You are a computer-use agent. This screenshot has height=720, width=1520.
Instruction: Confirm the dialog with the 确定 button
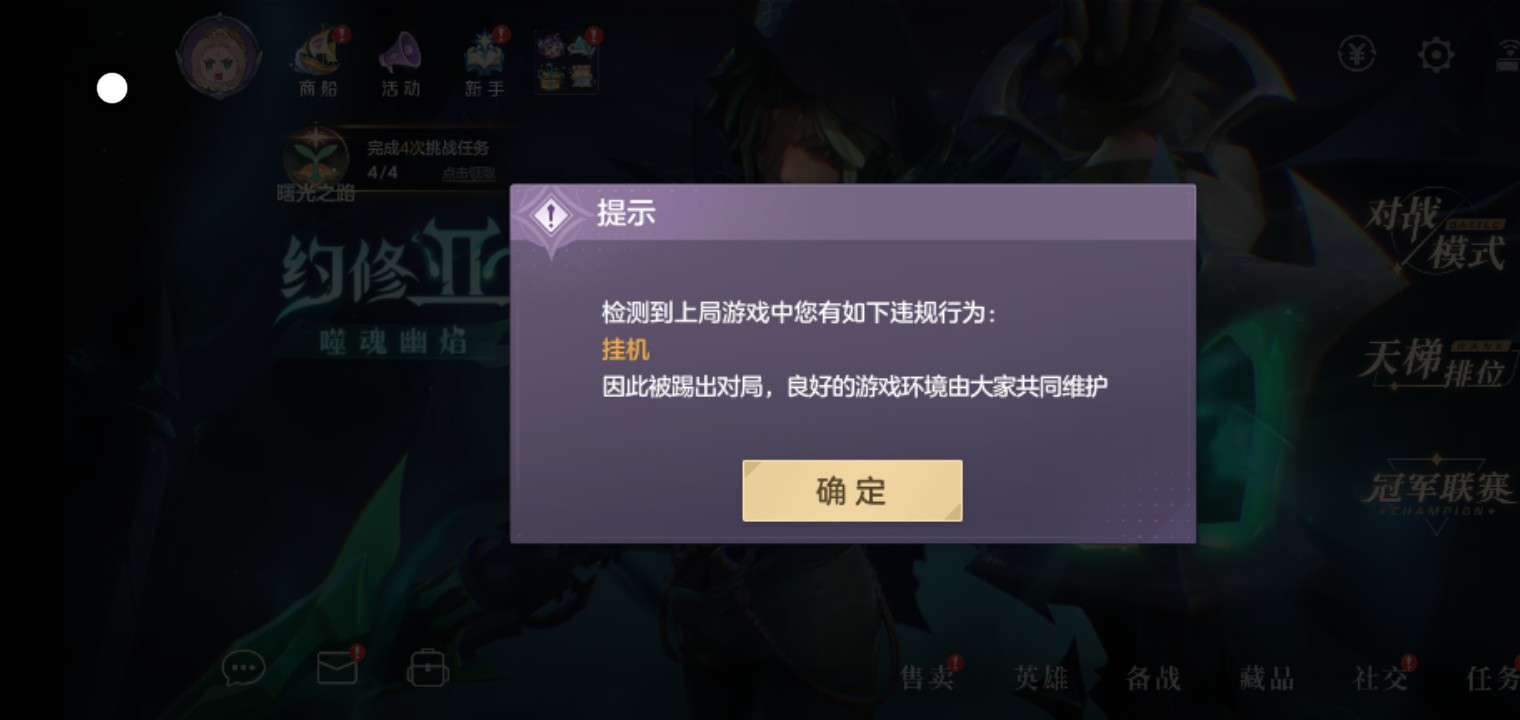point(852,491)
